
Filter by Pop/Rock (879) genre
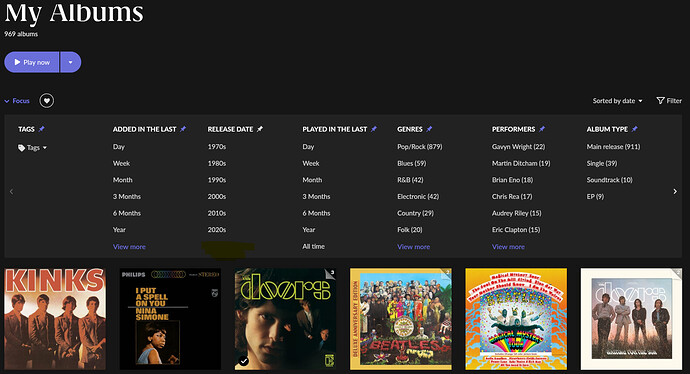420,147
